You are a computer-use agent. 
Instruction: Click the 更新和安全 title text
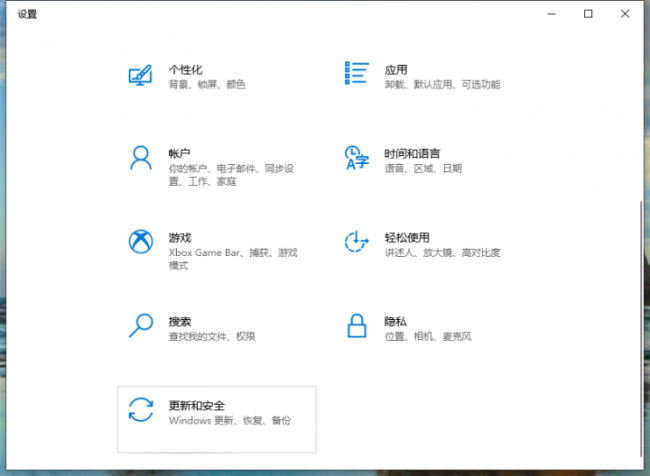tap(196, 406)
